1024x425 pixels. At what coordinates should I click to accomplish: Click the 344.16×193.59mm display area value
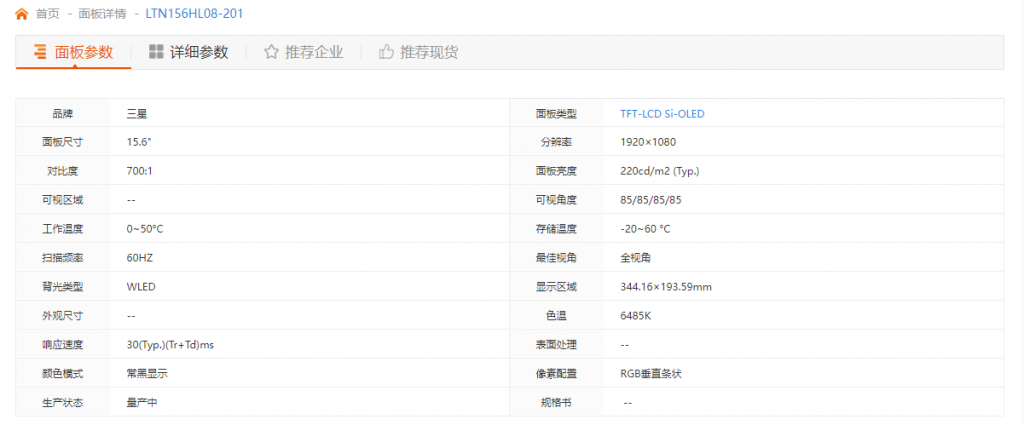coord(665,287)
